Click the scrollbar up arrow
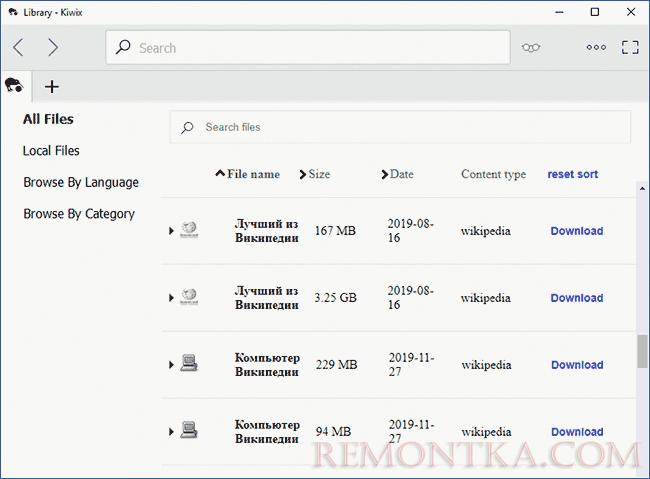The width and height of the screenshot is (650, 479). coord(643,189)
